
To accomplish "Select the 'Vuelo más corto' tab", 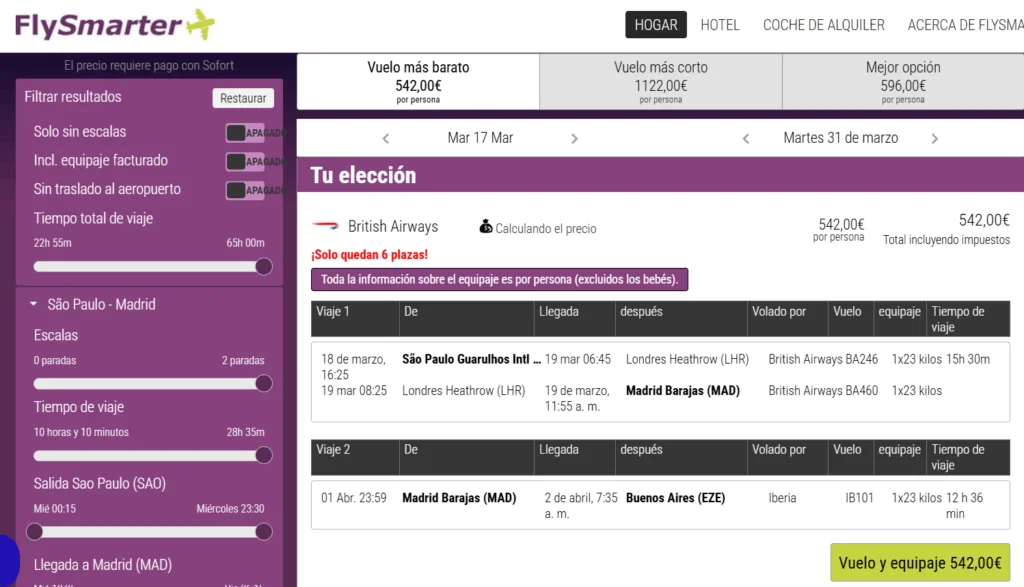I will point(660,81).
